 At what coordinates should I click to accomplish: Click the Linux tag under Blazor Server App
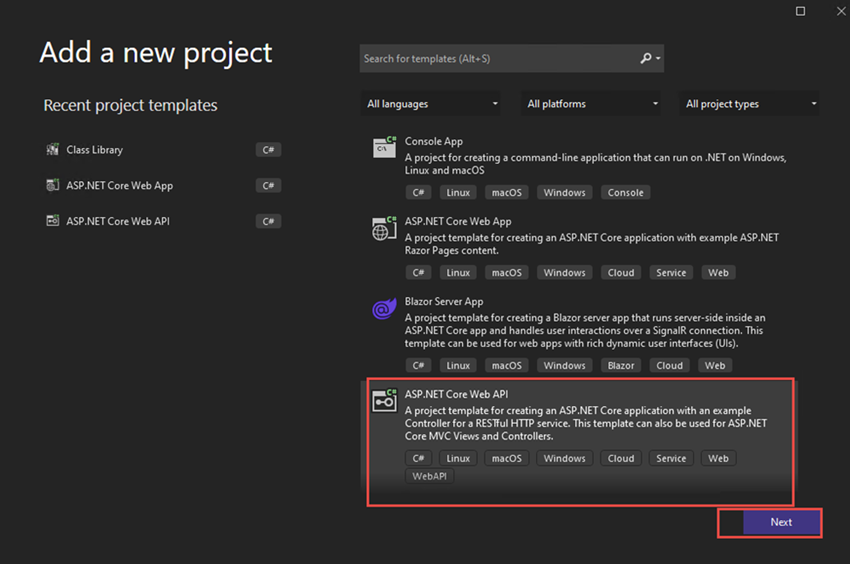click(458, 366)
